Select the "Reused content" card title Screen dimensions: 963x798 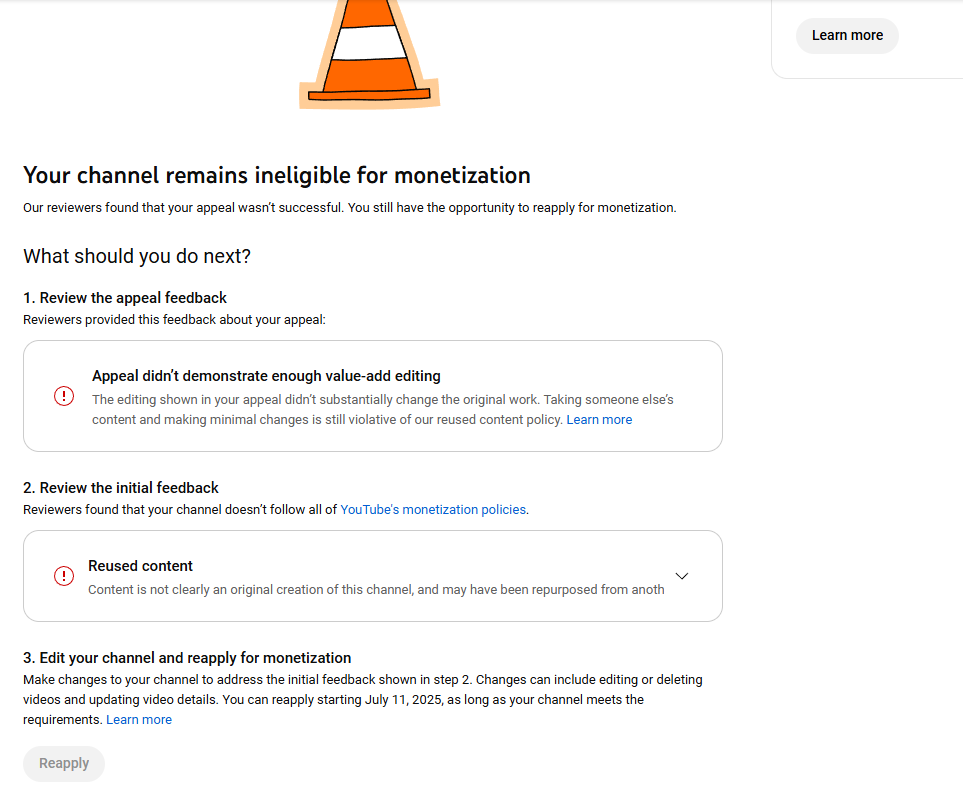coord(140,566)
